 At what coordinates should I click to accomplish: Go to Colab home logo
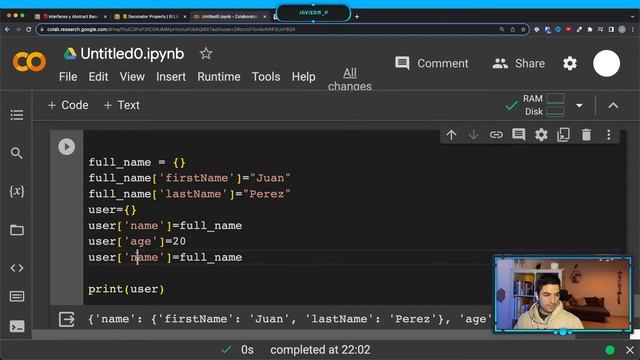[x=29, y=62]
